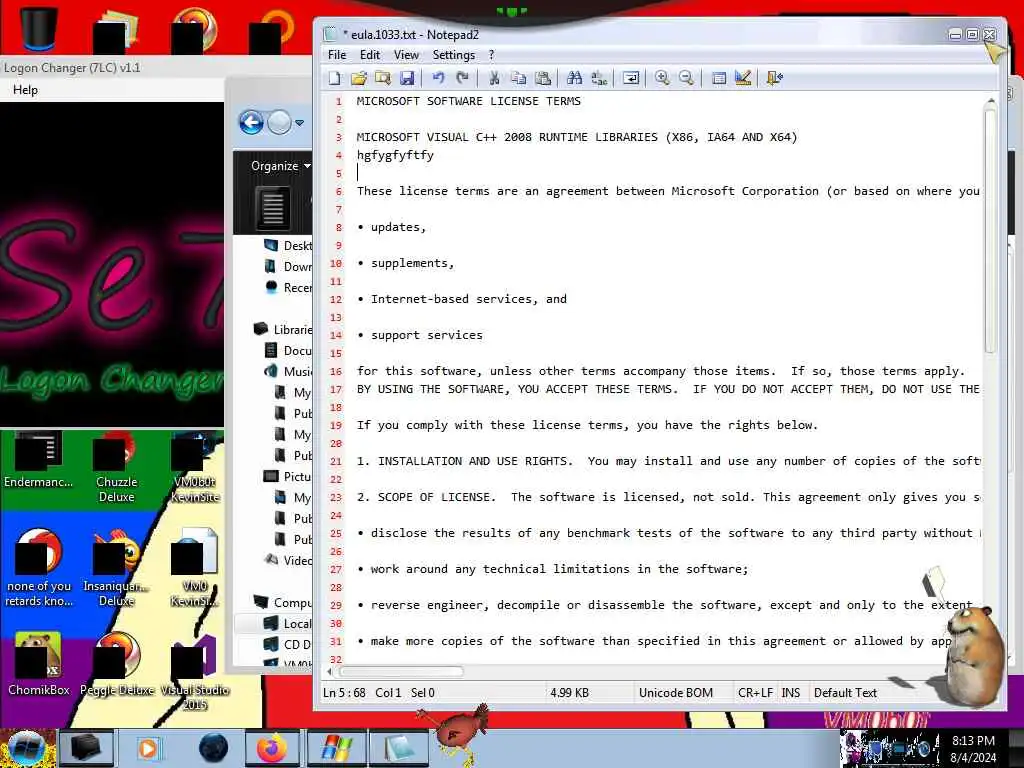This screenshot has height=768, width=1024.
Task: Click Col 1 in the status bar
Action: (388, 693)
